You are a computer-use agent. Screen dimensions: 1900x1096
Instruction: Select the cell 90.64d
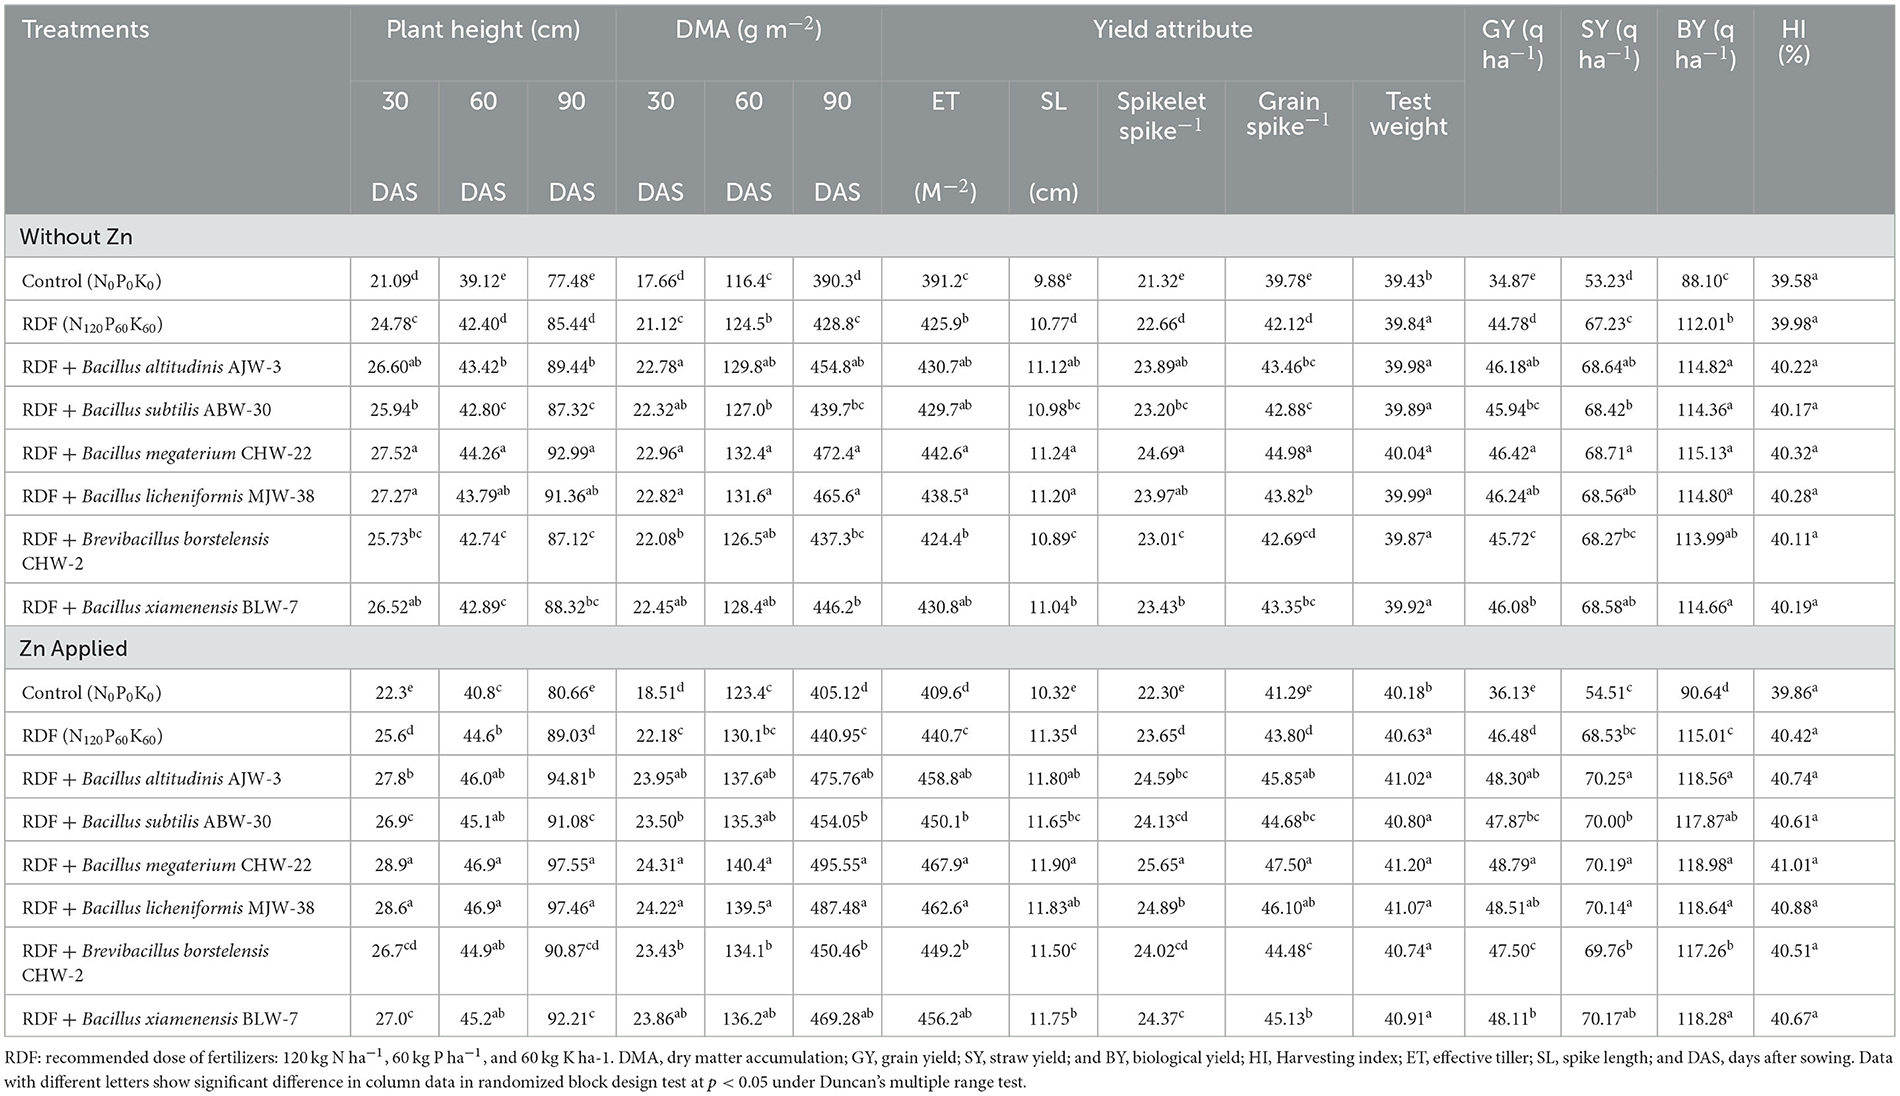pos(1705,692)
